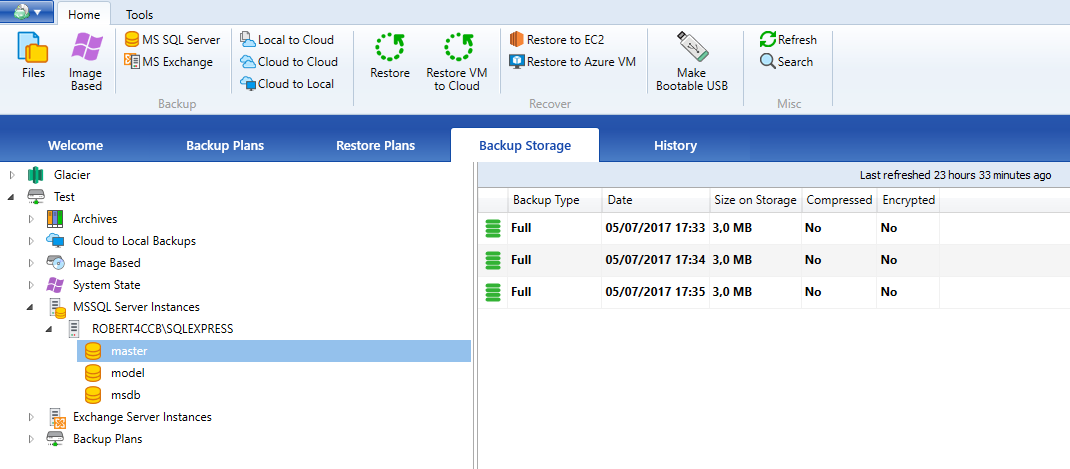Select Local to Cloud backup
Screen dimensions: 1070x469
pyautogui.click(x=287, y=40)
